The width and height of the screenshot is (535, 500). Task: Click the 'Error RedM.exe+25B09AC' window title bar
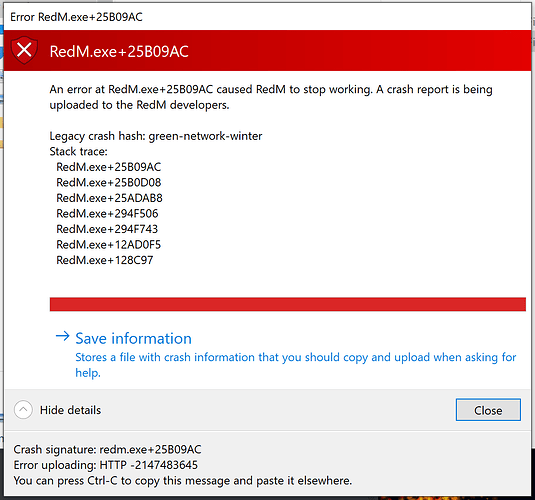pos(268,17)
